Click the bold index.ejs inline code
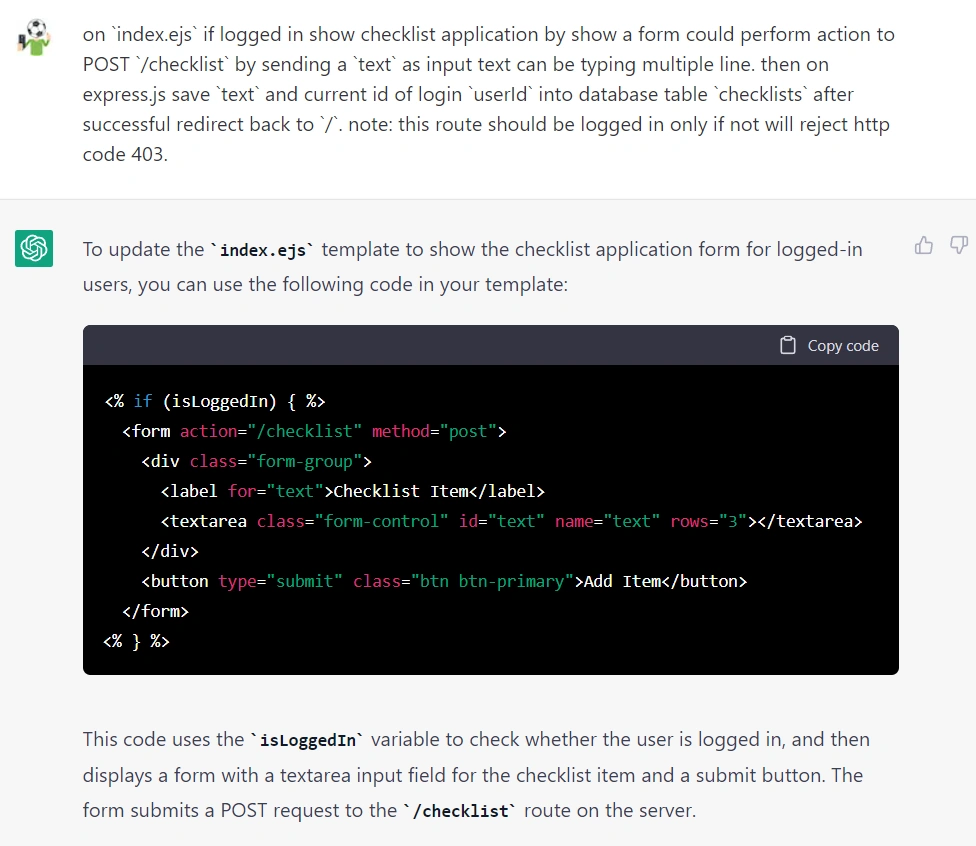 point(263,250)
